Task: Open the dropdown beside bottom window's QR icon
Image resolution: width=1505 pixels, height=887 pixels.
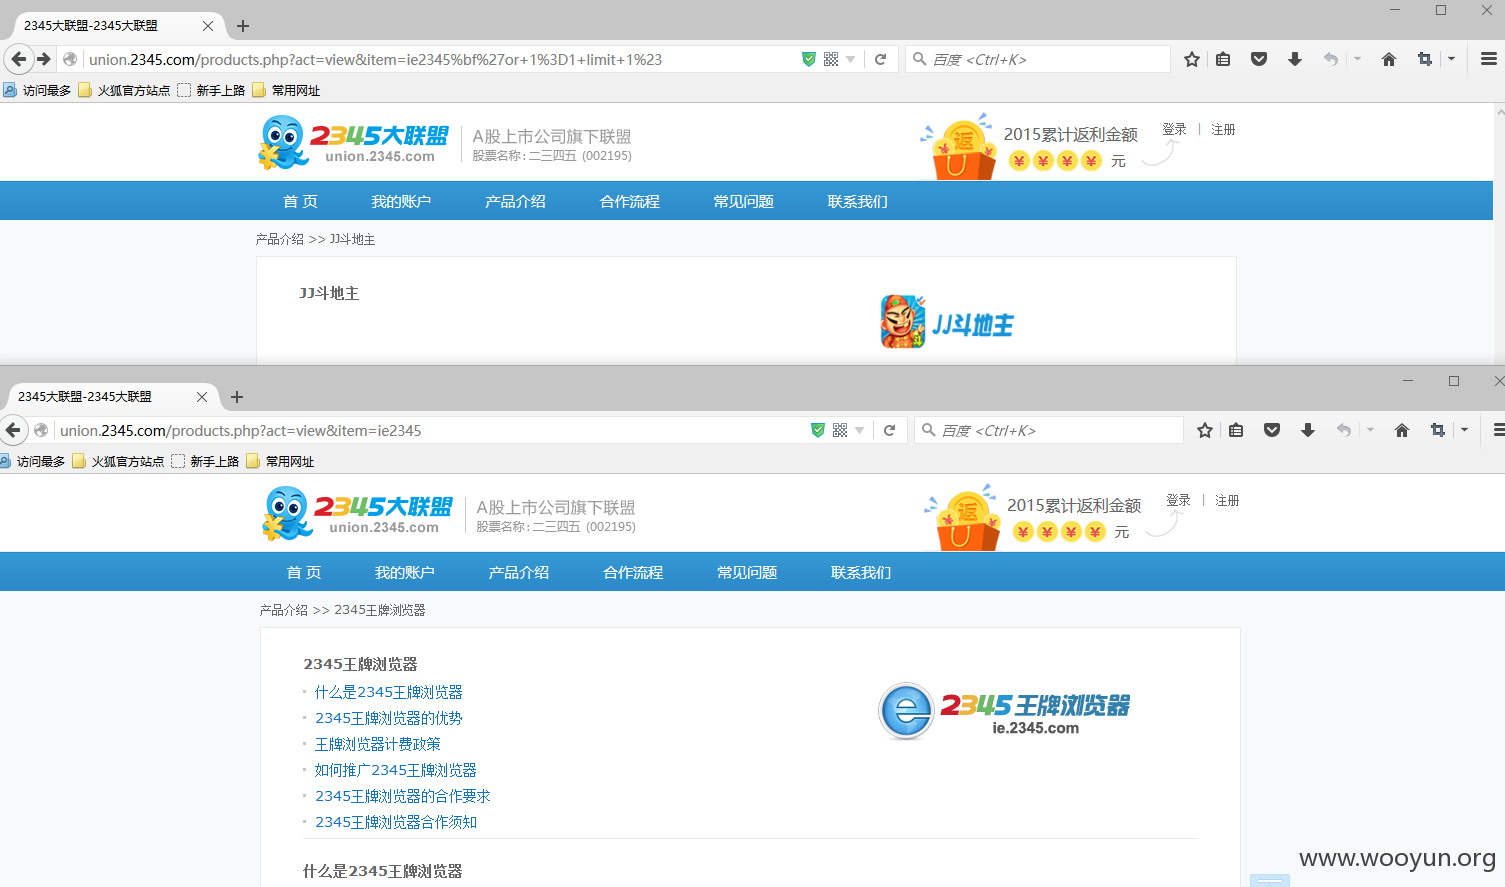Action: [860, 430]
